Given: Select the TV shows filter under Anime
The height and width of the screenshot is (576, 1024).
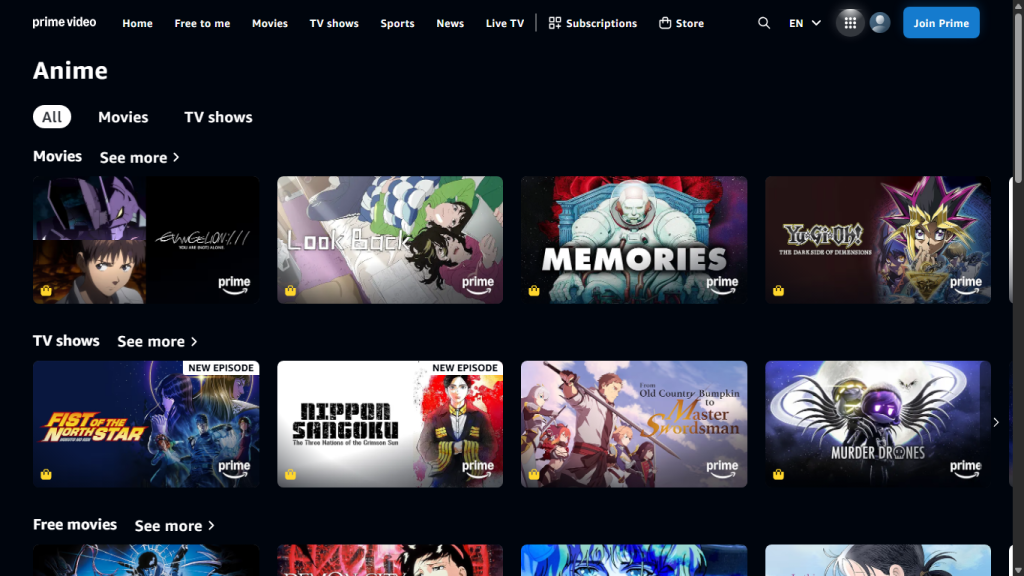Looking at the screenshot, I should point(218,117).
